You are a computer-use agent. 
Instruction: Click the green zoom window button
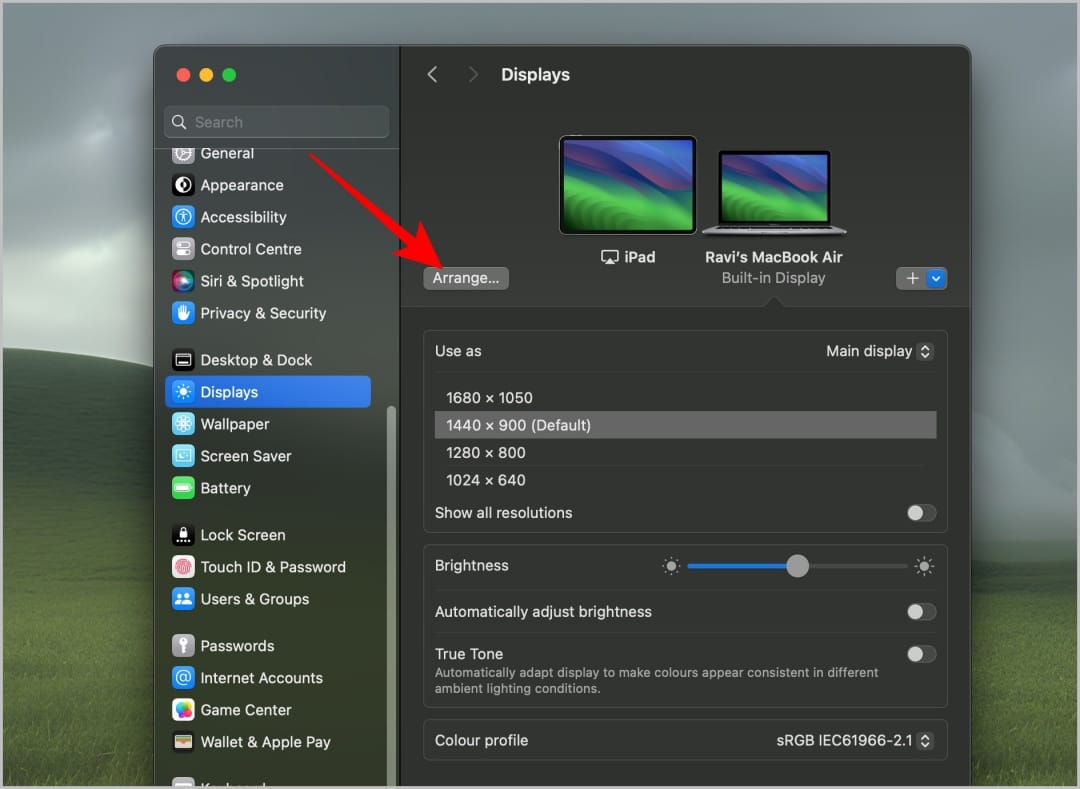tap(229, 74)
